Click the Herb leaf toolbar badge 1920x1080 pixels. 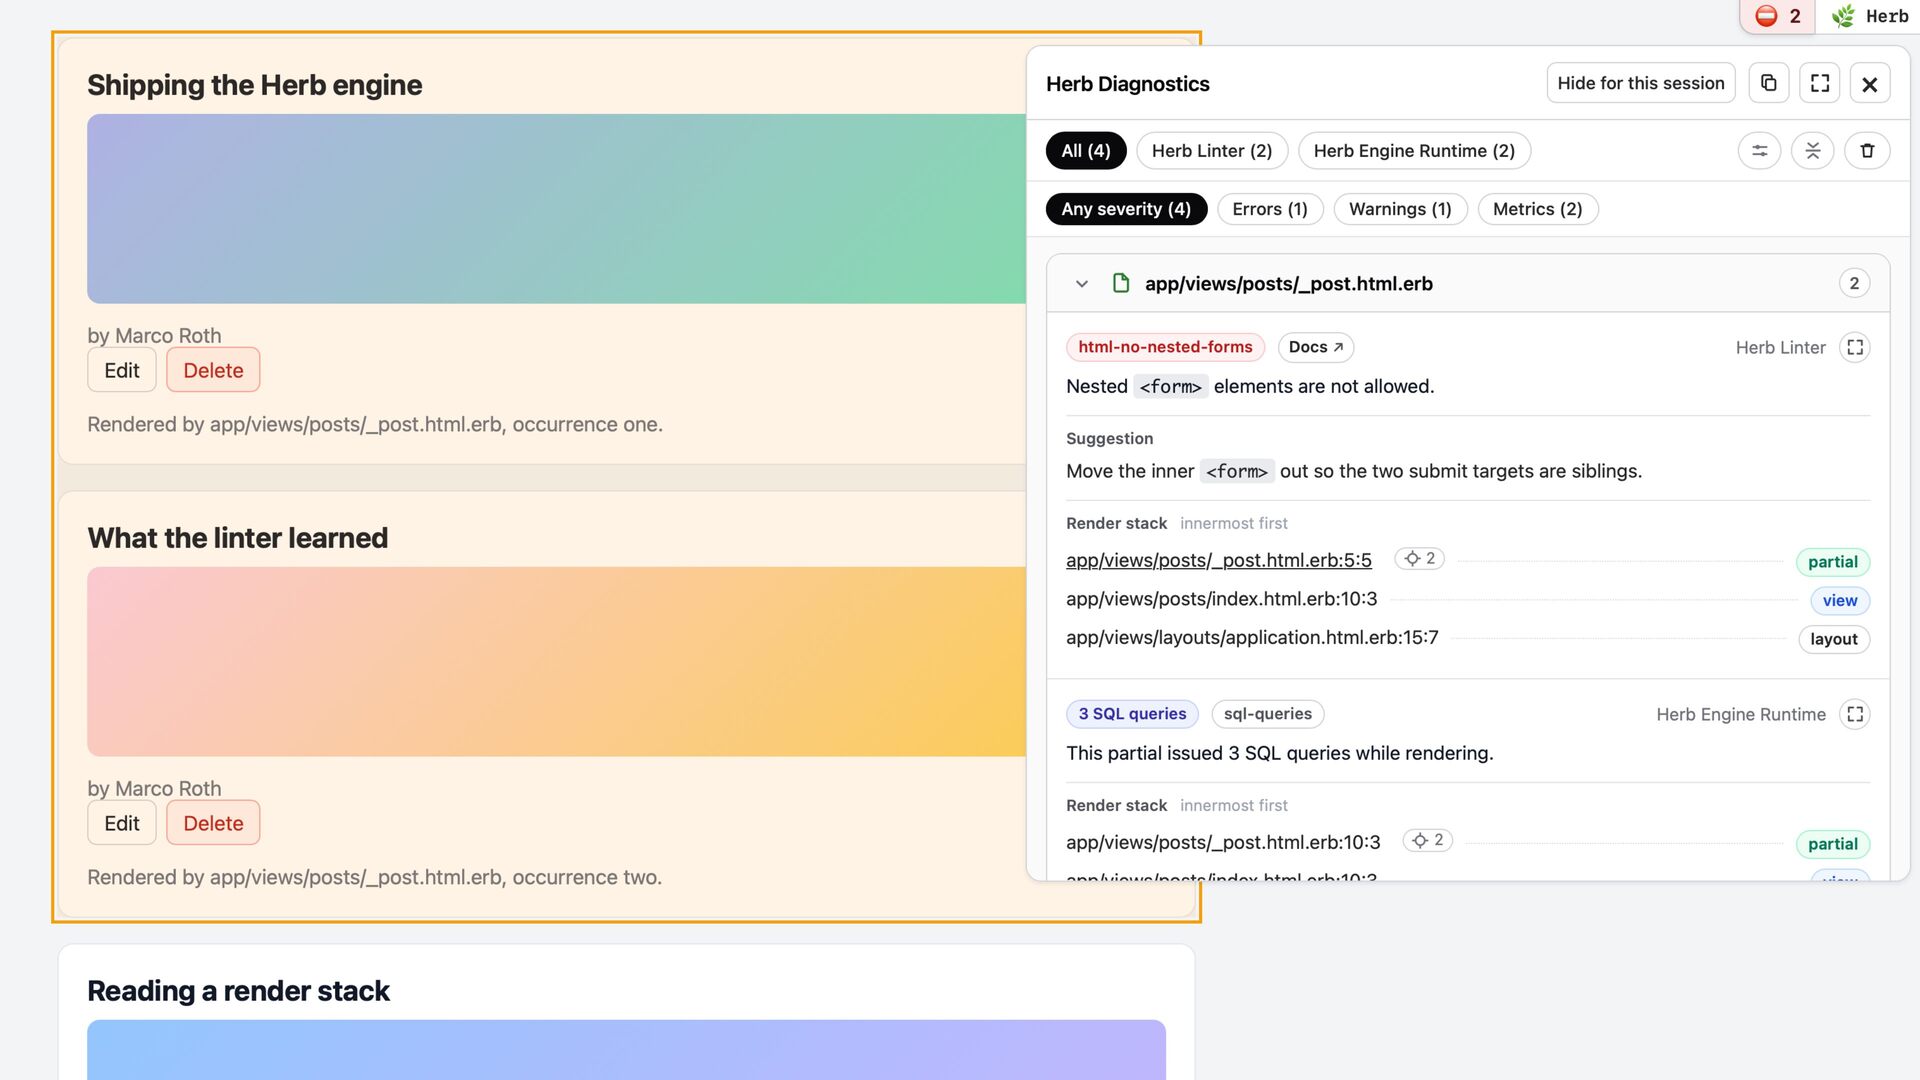(1869, 16)
